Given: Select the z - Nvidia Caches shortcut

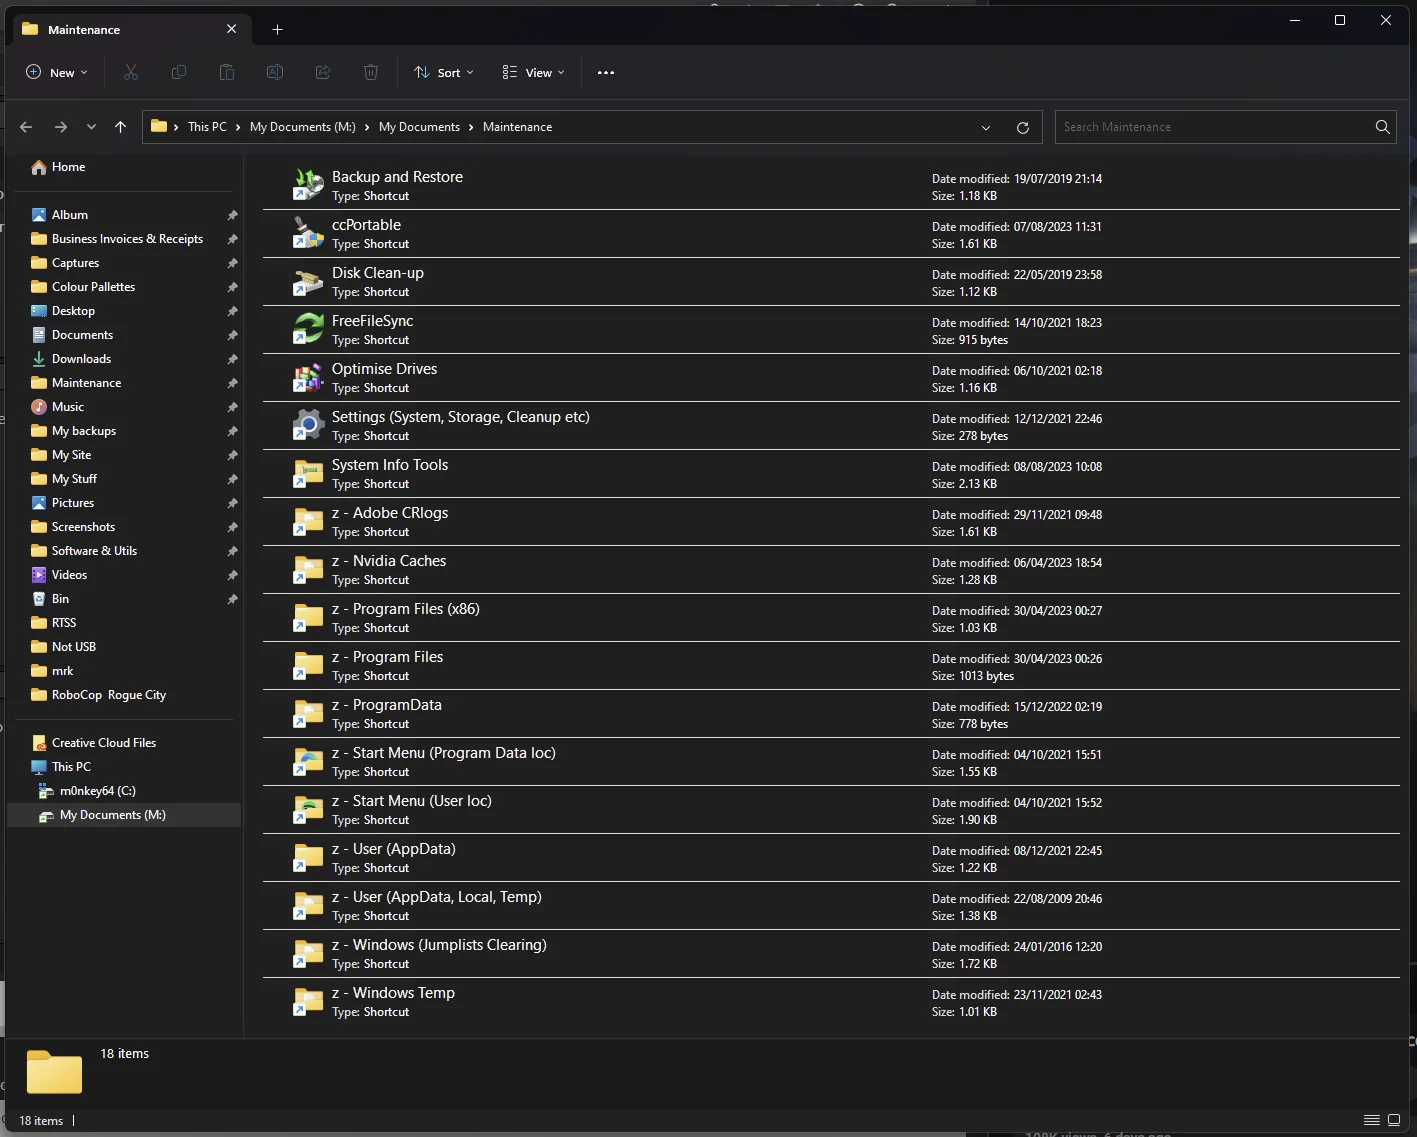Looking at the screenshot, I should tap(831, 570).
